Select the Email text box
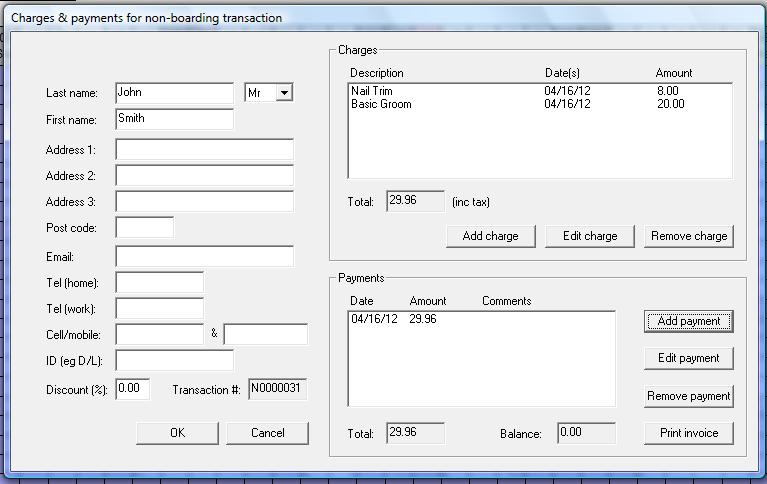The image size is (767, 484). [x=204, y=257]
